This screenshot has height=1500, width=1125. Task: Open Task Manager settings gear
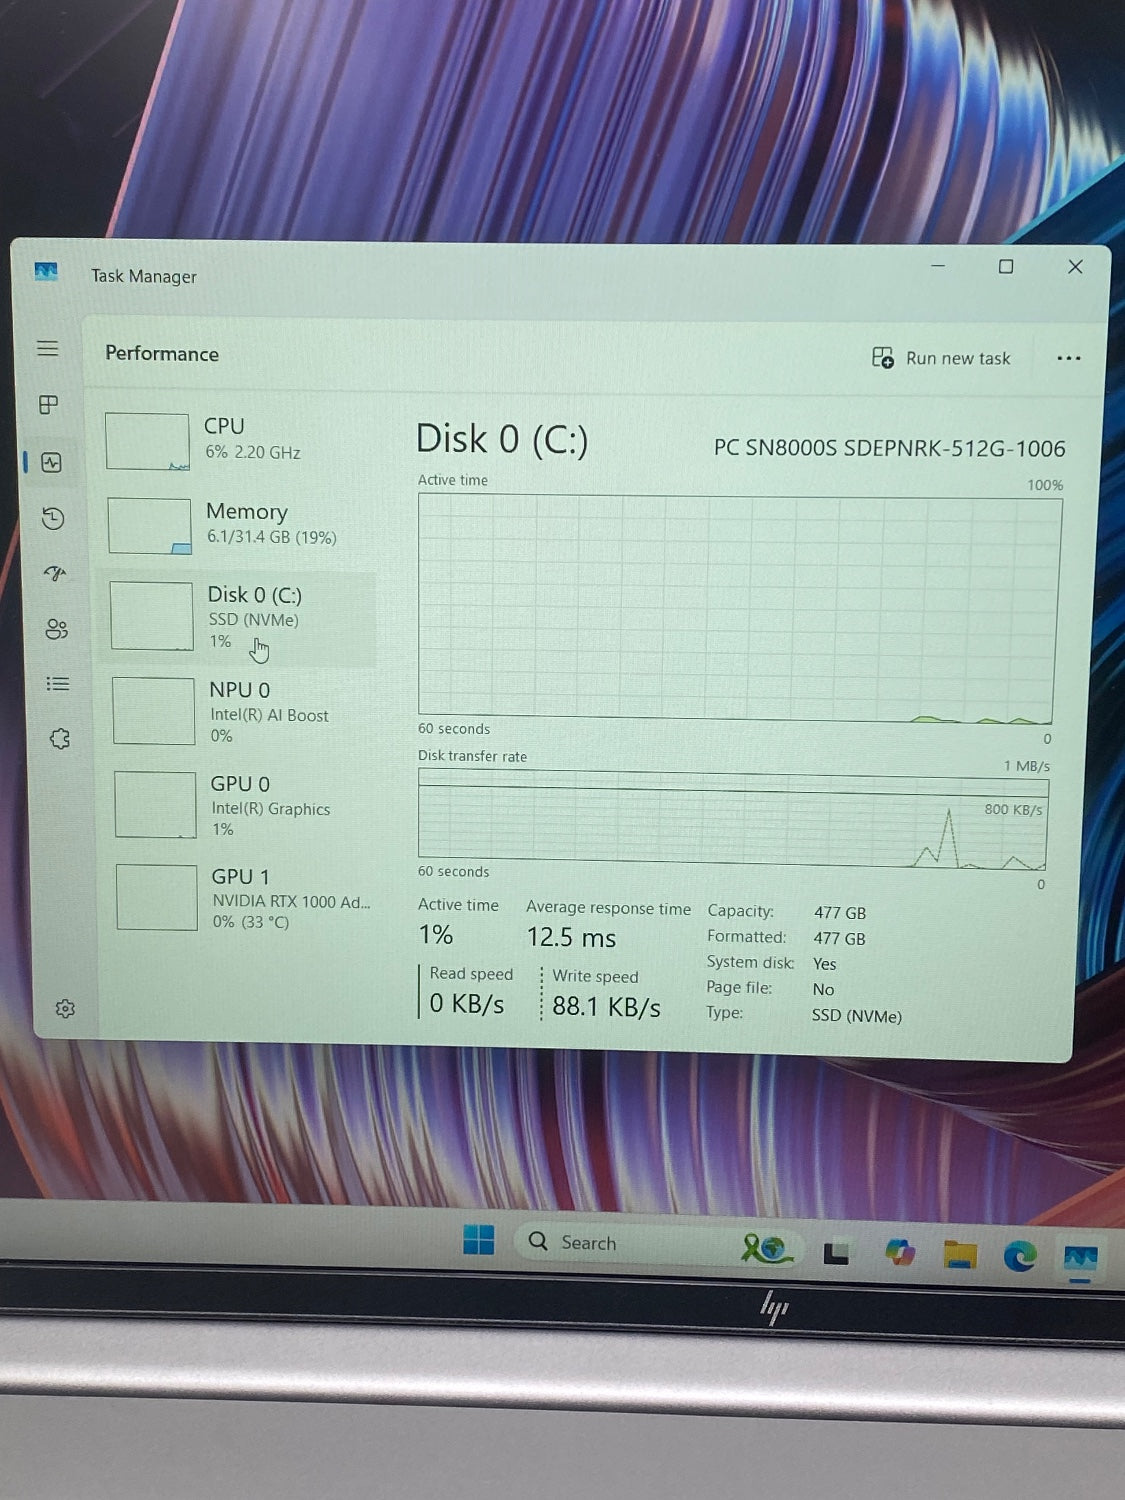(x=65, y=1009)
